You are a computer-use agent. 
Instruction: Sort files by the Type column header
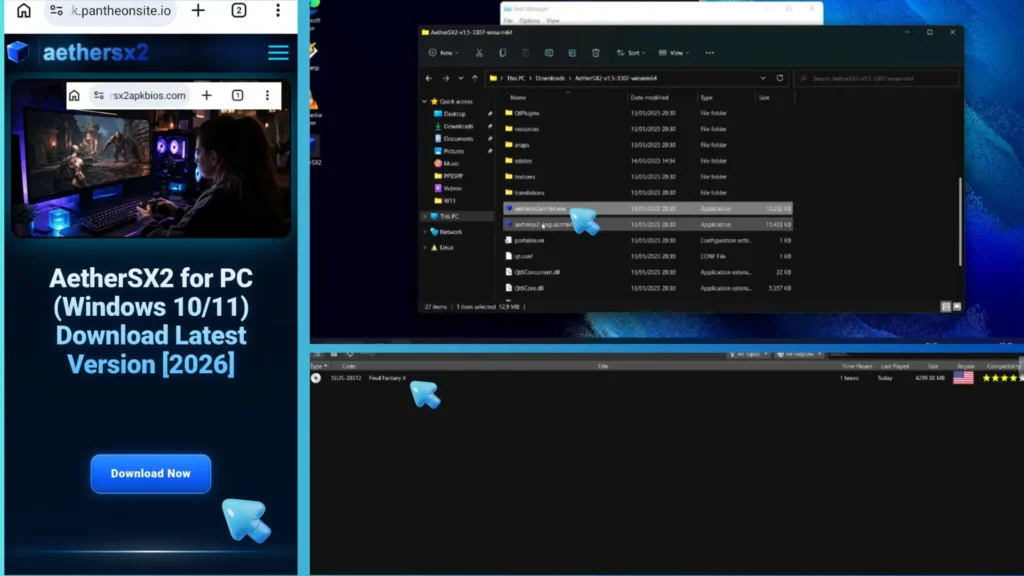[707, 97]
